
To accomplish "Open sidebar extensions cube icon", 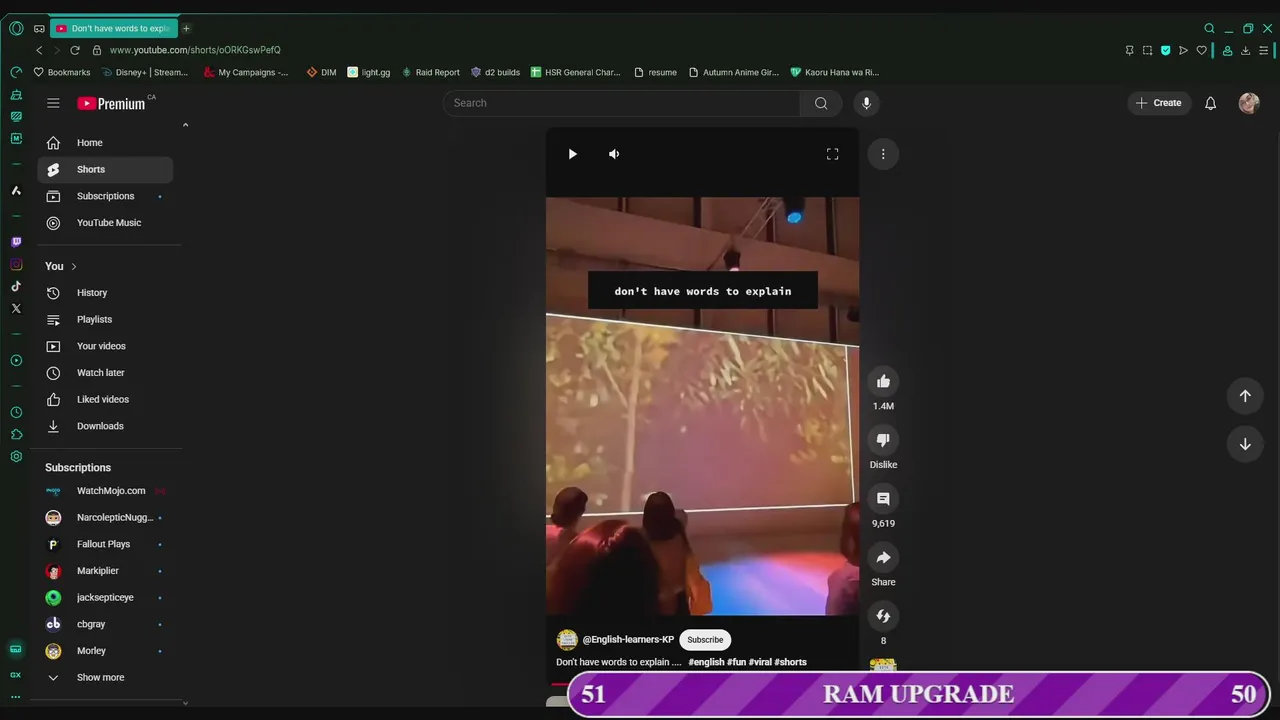I will click(x=16, y=434).
